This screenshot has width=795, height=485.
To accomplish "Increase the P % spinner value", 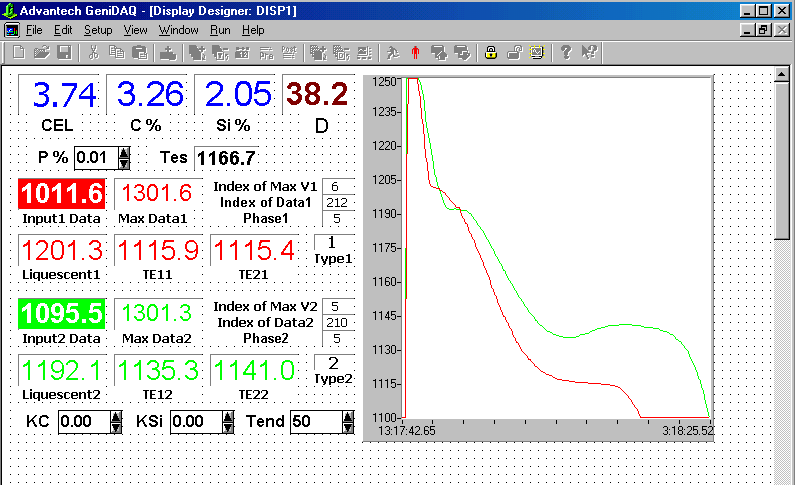I will (124, 153).
